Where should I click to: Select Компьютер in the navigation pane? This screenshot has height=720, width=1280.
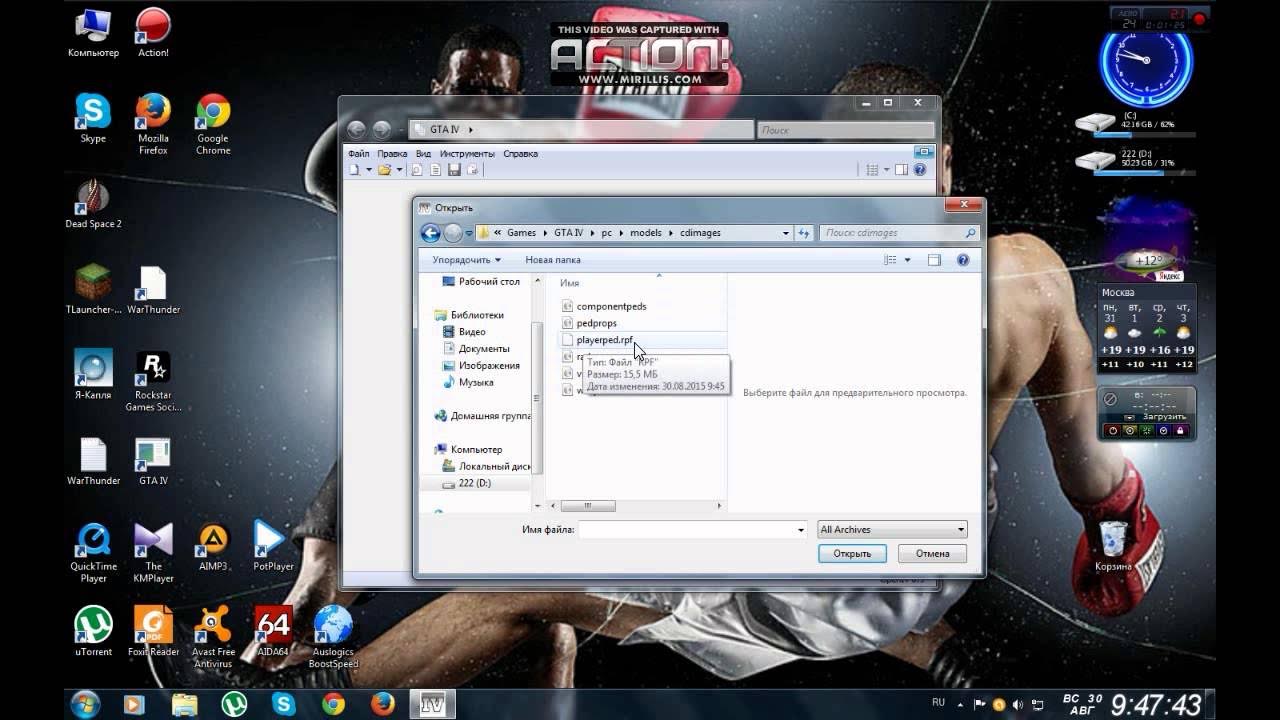coord(468,450)
